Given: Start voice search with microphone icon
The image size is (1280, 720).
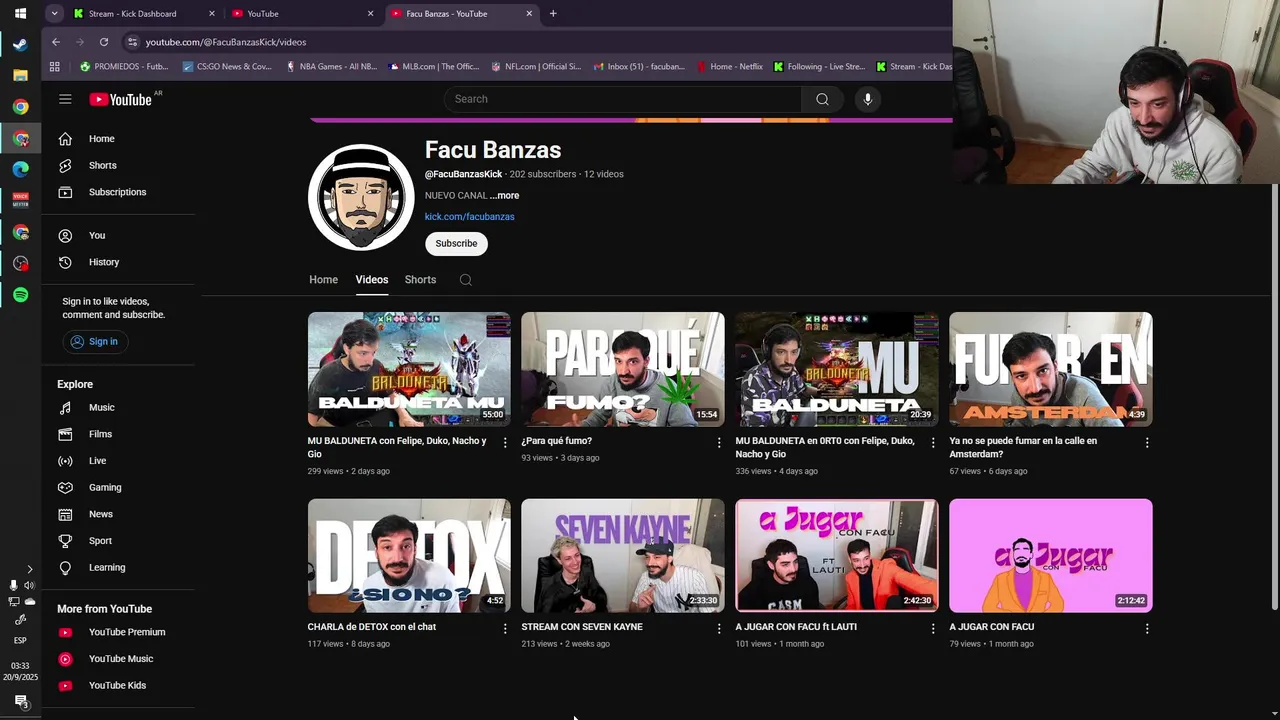Looking at the screenshot, I should (868, 99).
